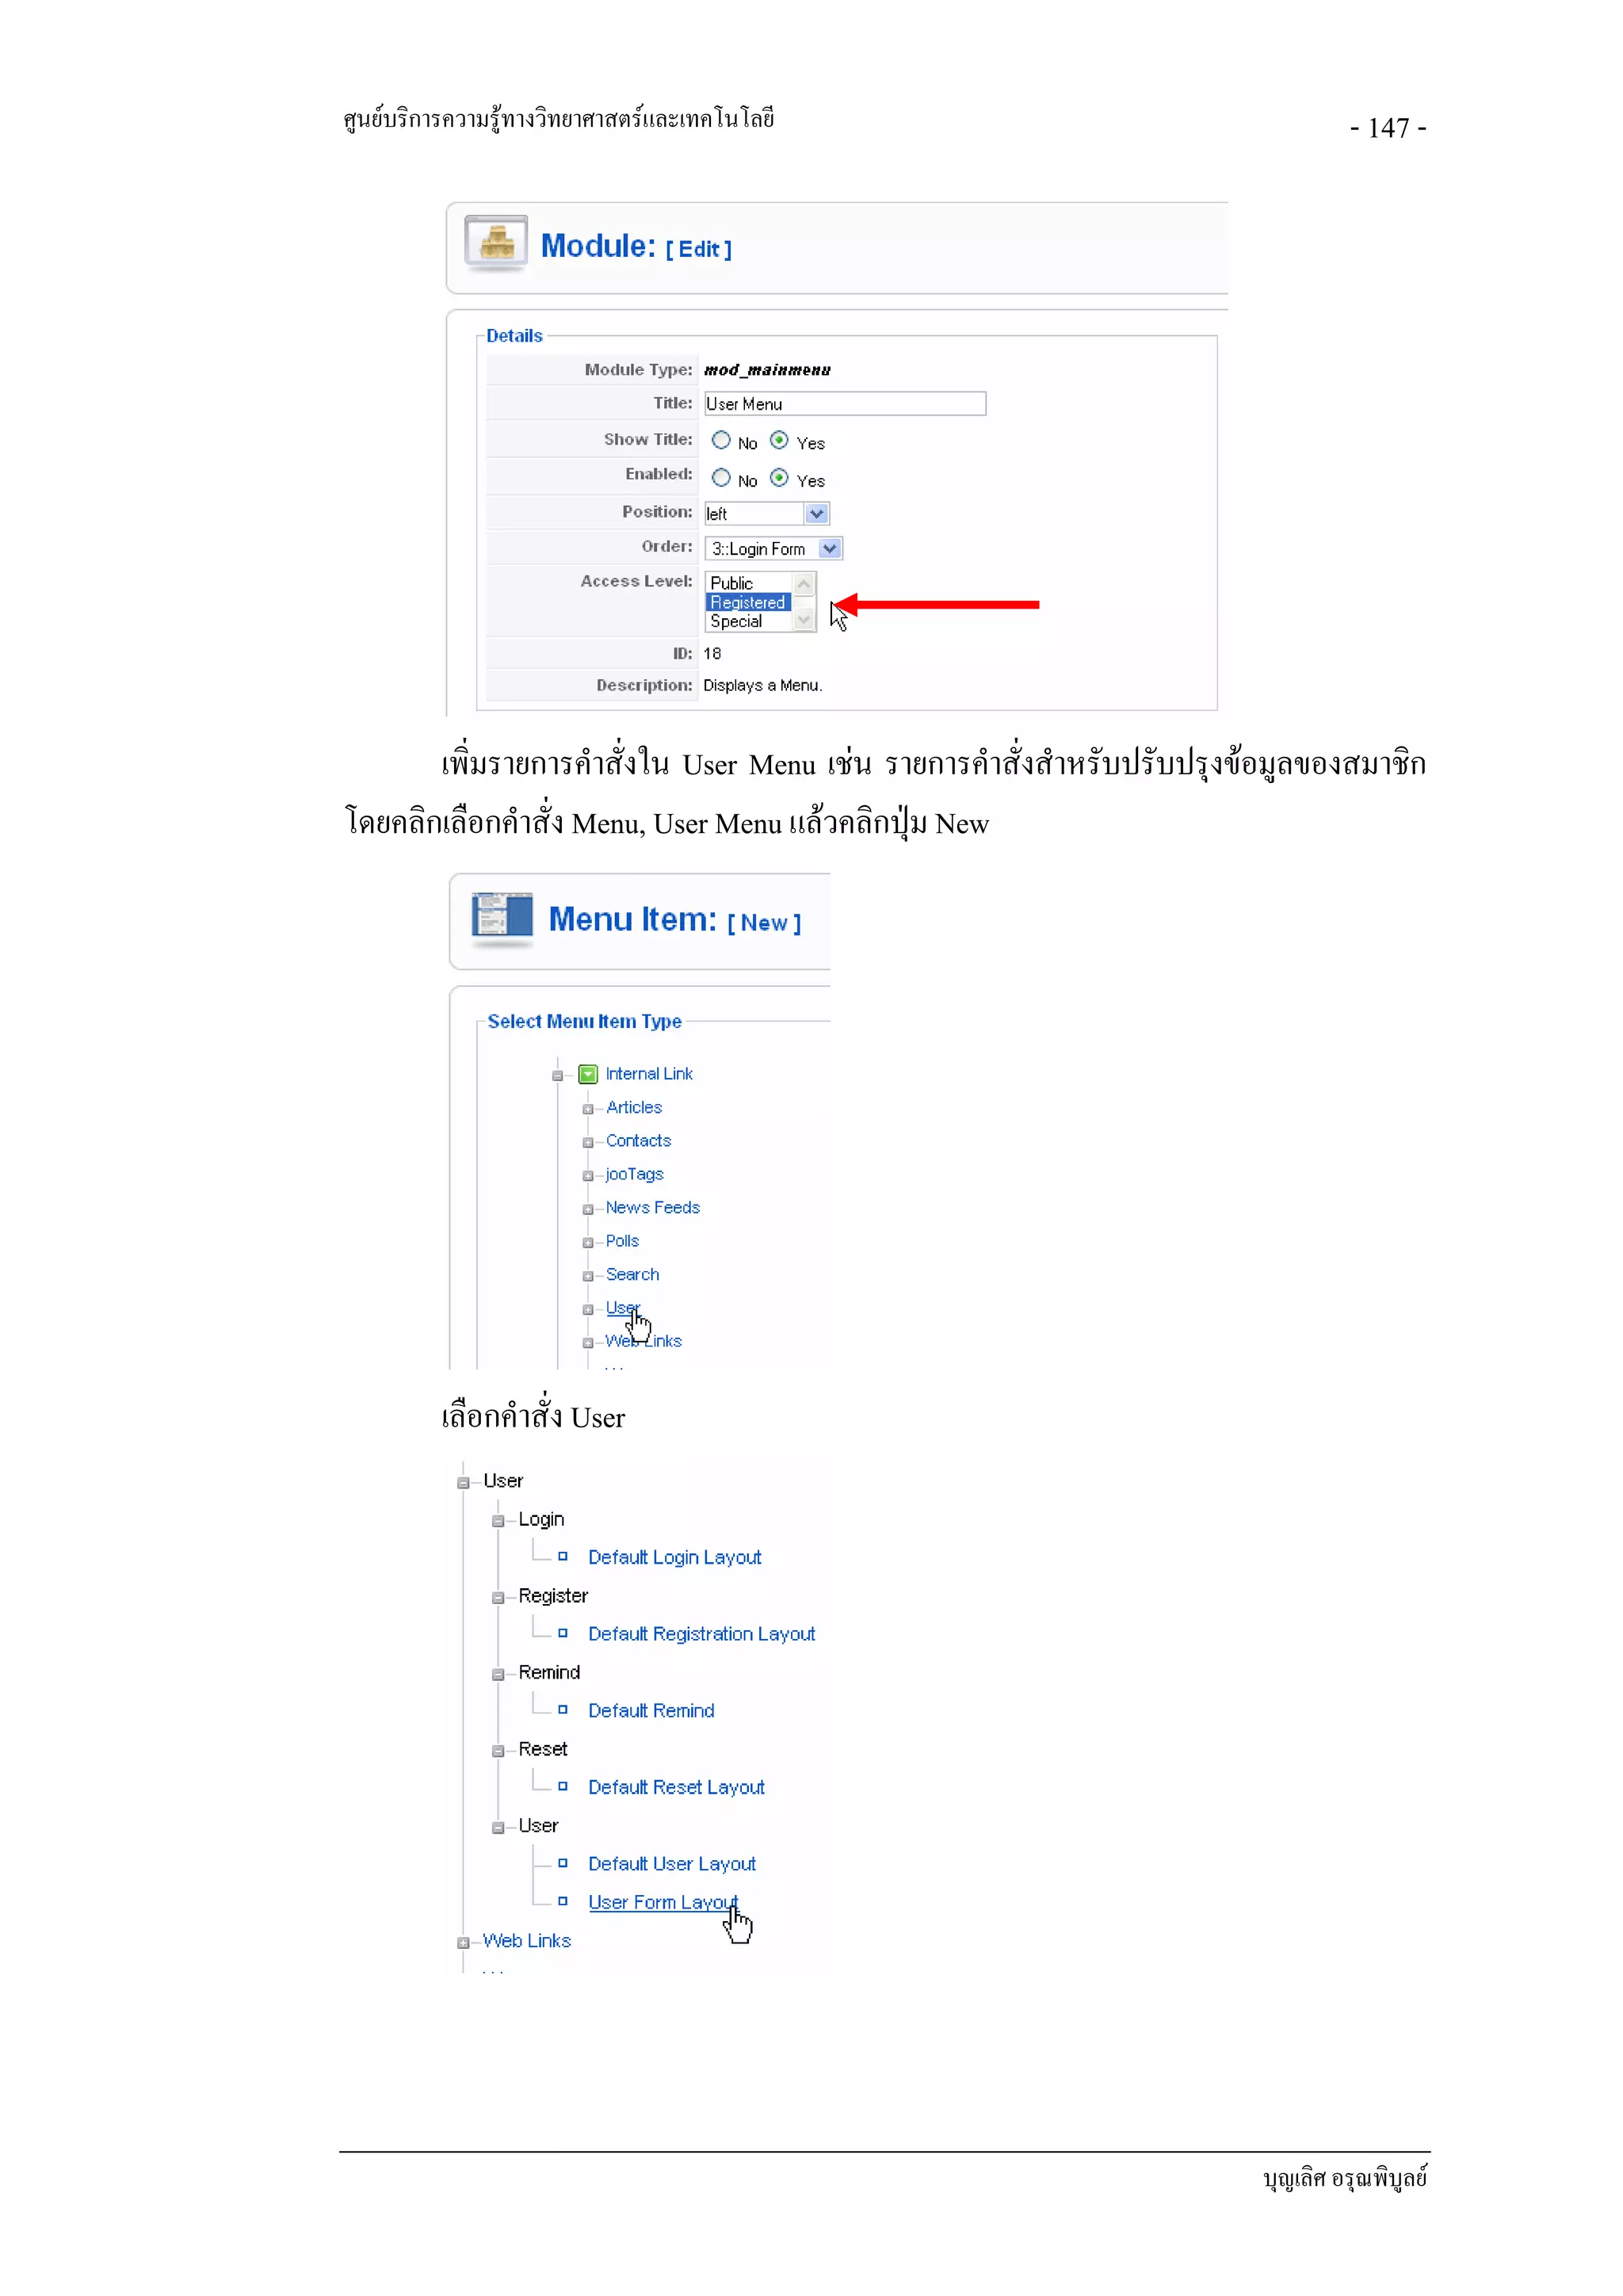This screenshot has width=1623, height=2296.
Task: Click square bullet beside Default Reset Layout
Action: (x=563, y=1786)
